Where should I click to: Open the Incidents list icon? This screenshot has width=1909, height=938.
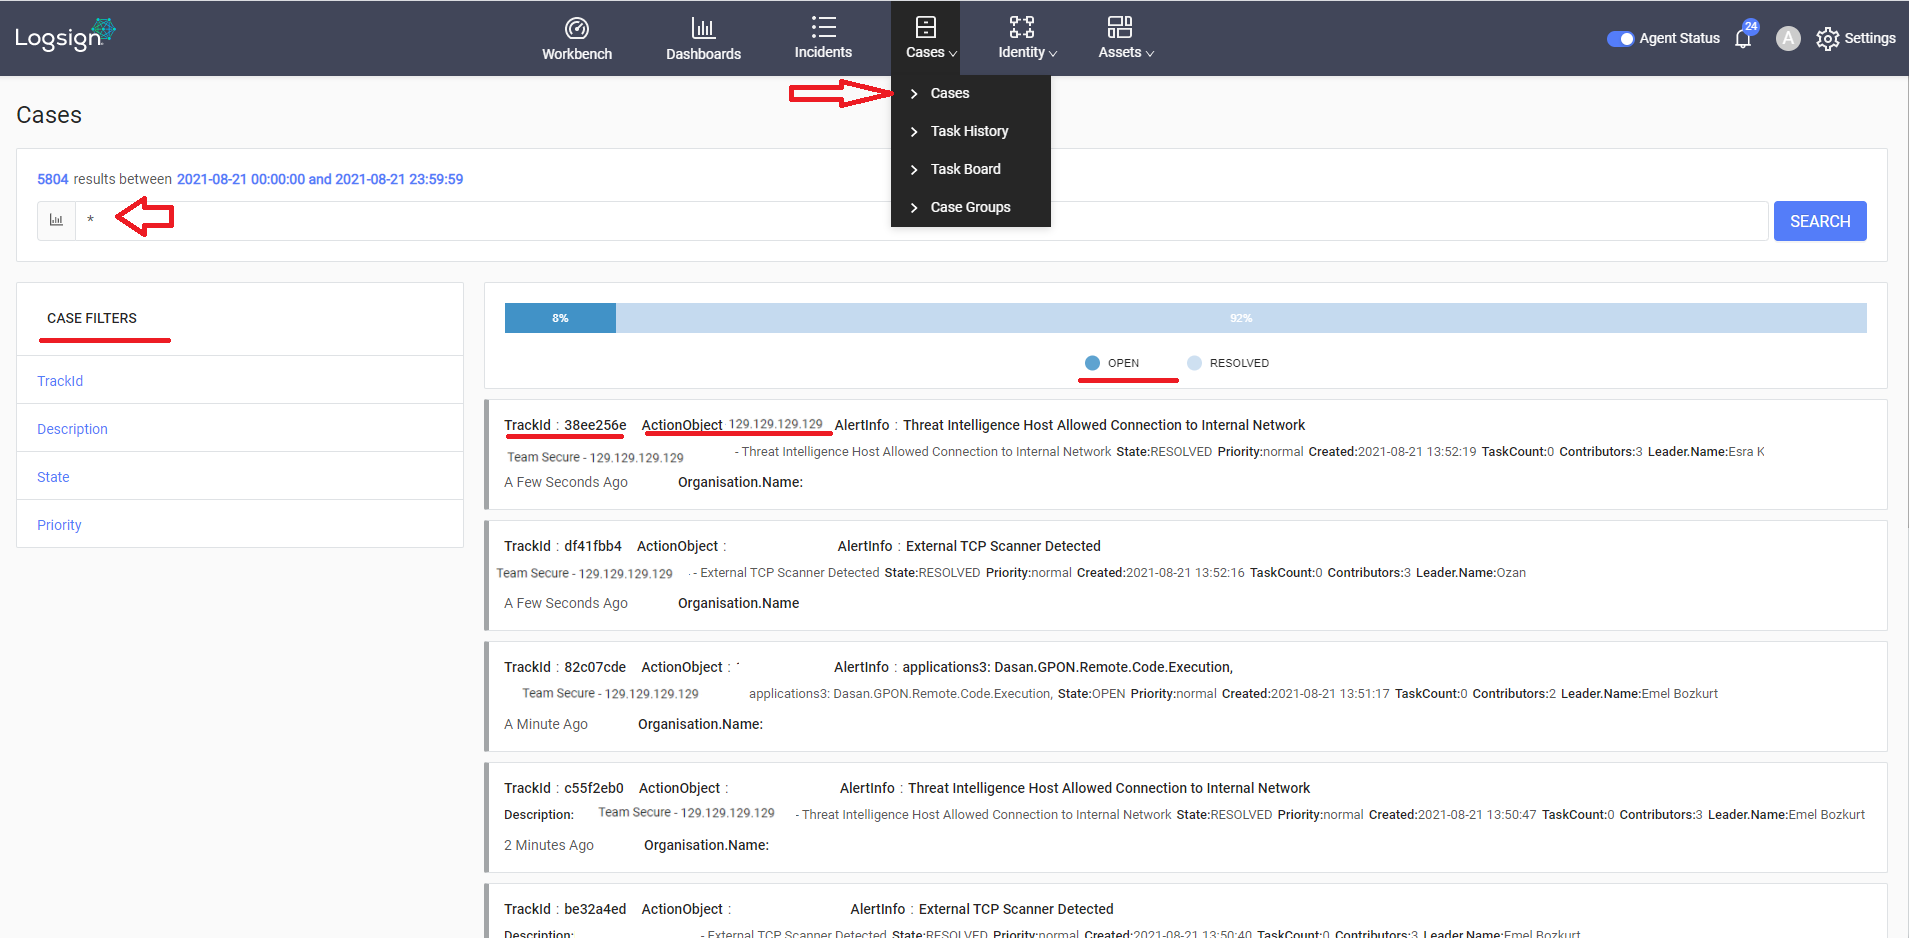click(823, 27)
